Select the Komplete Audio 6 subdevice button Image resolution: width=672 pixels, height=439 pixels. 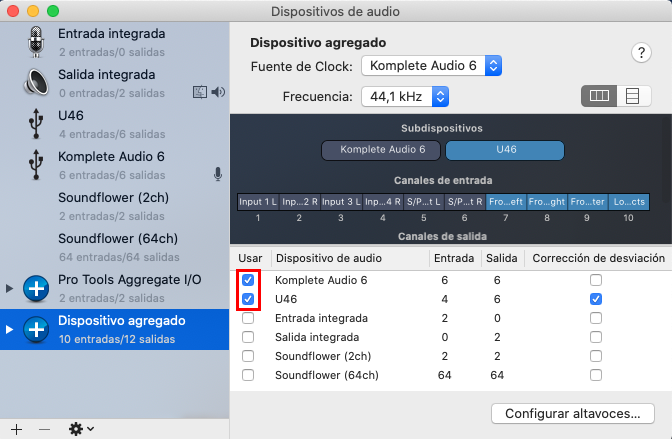383,150
